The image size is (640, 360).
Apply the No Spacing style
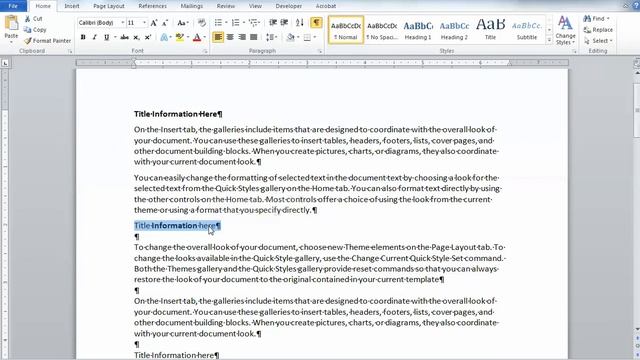click(382, 30)
